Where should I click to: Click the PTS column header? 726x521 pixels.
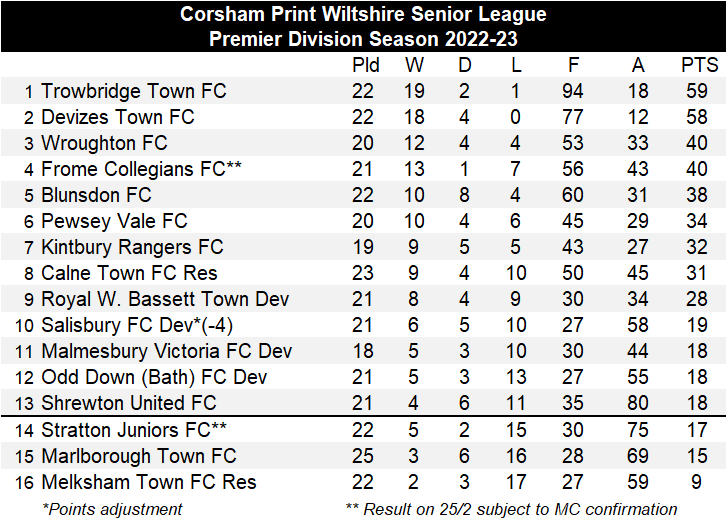(x=699, y=65)
